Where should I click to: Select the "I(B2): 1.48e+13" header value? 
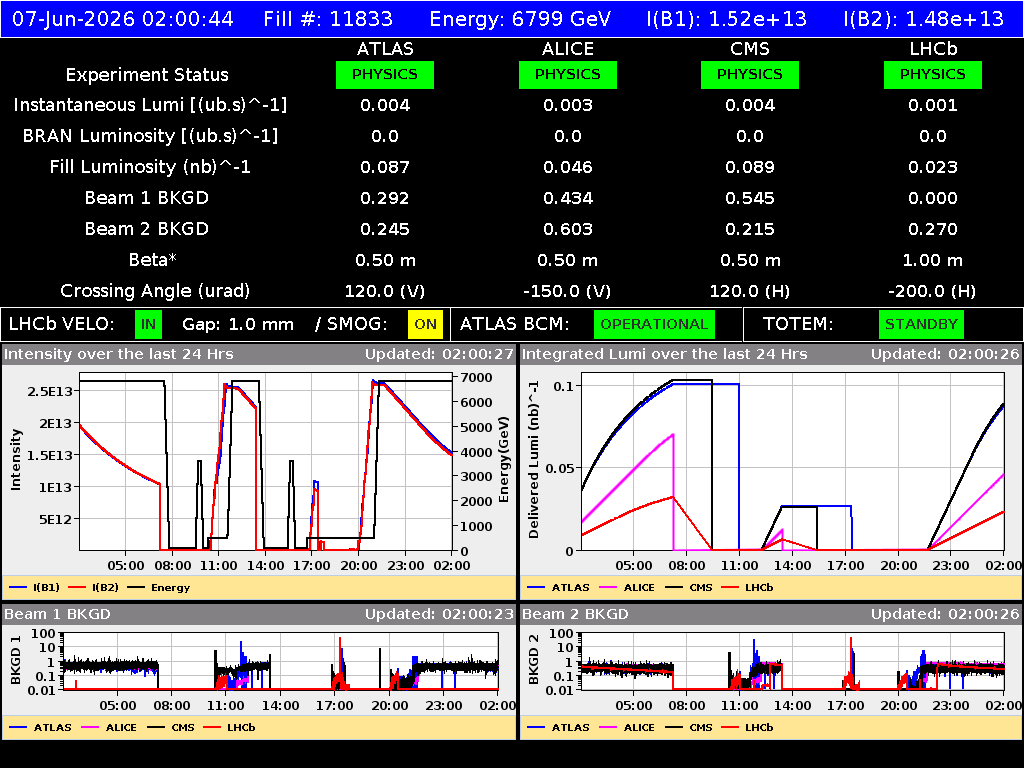(x=924, y=19)
